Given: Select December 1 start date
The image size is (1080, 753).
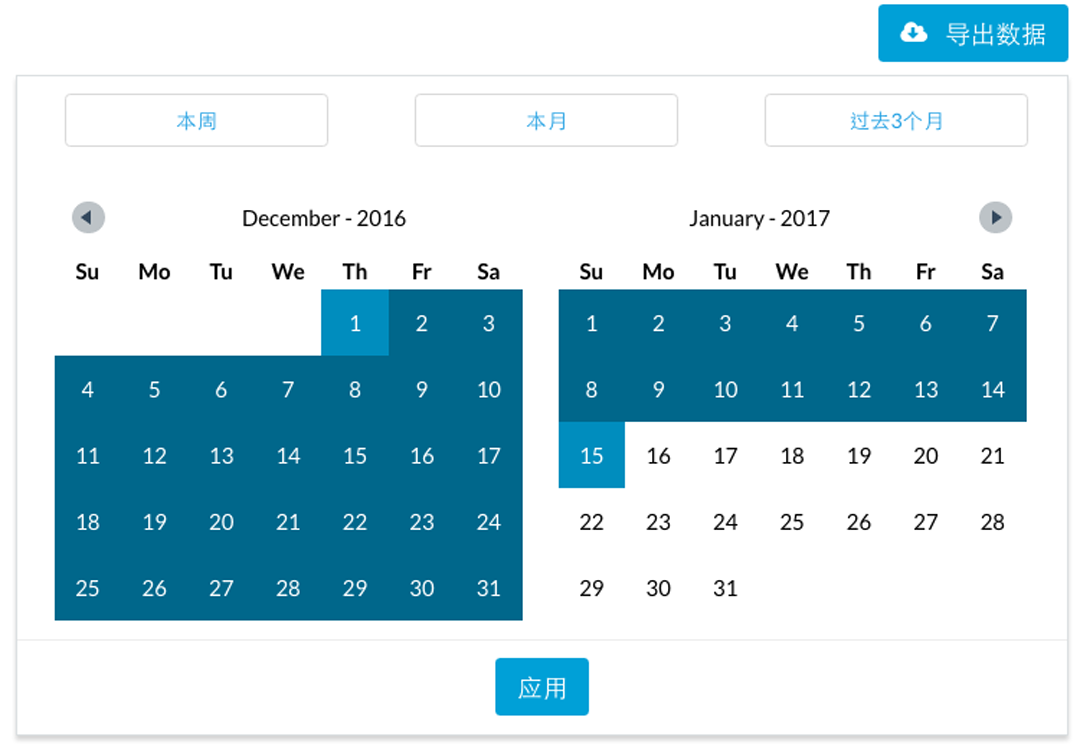Looking at the screenshot, I should coord(355,323).
